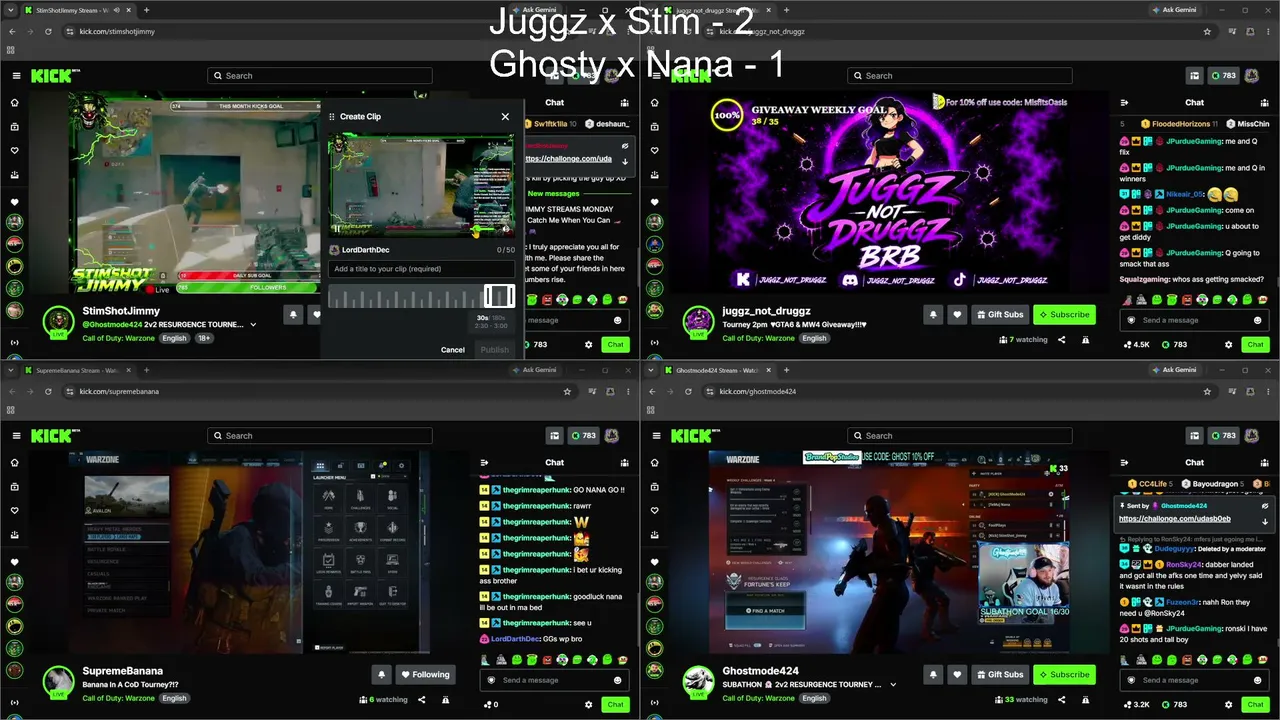Toggle notifications bell for StimShotJimmy
Image resolution: width=1280 pixels, height=720 pixels.
pos(293,314)
